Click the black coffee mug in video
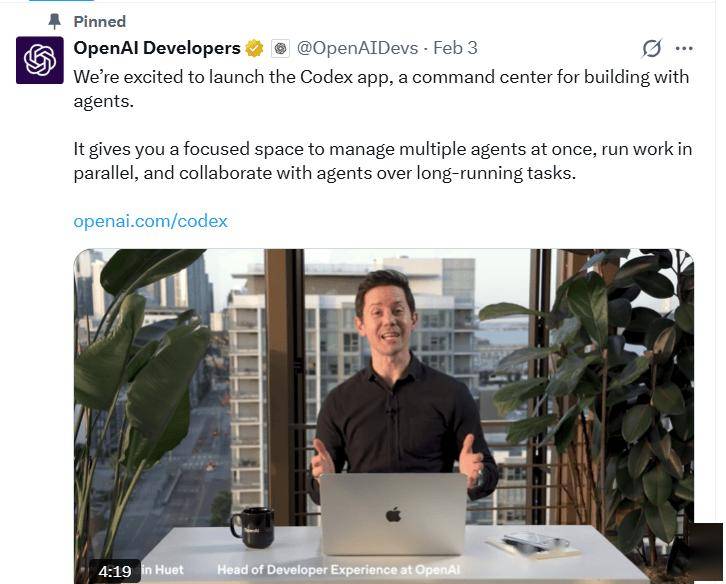 click(253, 527)
